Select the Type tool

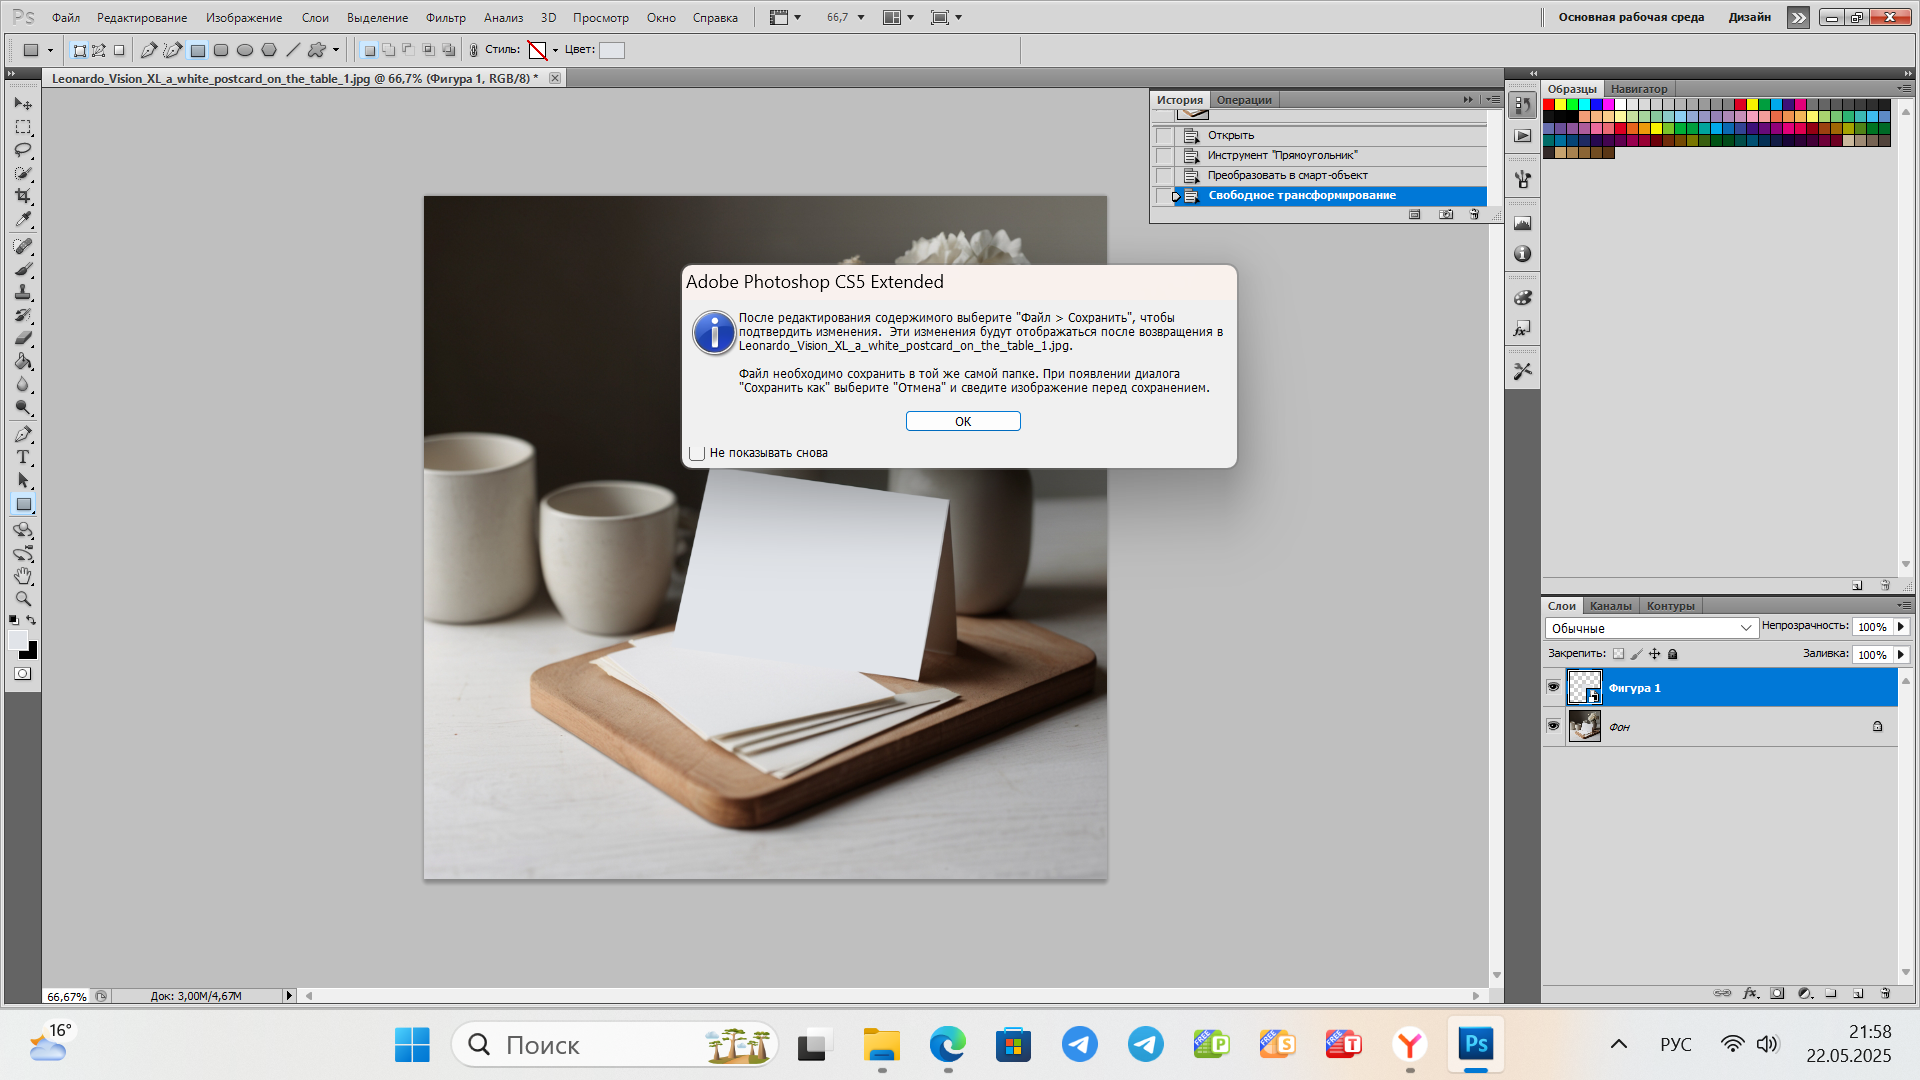coord(23,457)
